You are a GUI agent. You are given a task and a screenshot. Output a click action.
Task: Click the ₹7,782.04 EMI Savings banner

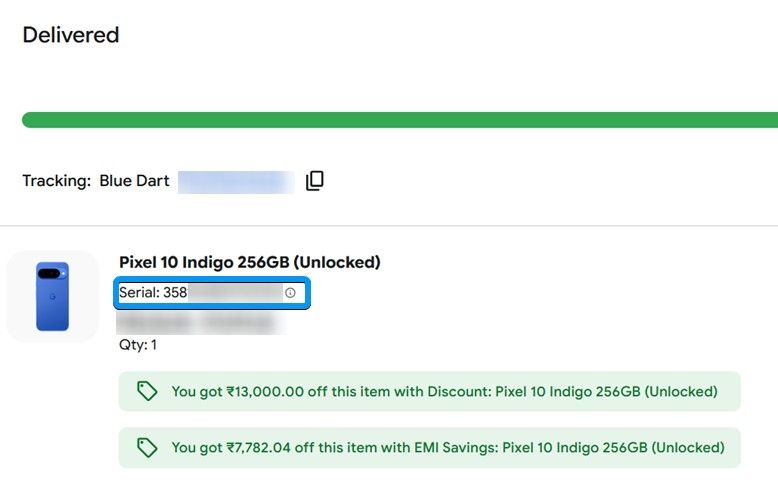430,447
